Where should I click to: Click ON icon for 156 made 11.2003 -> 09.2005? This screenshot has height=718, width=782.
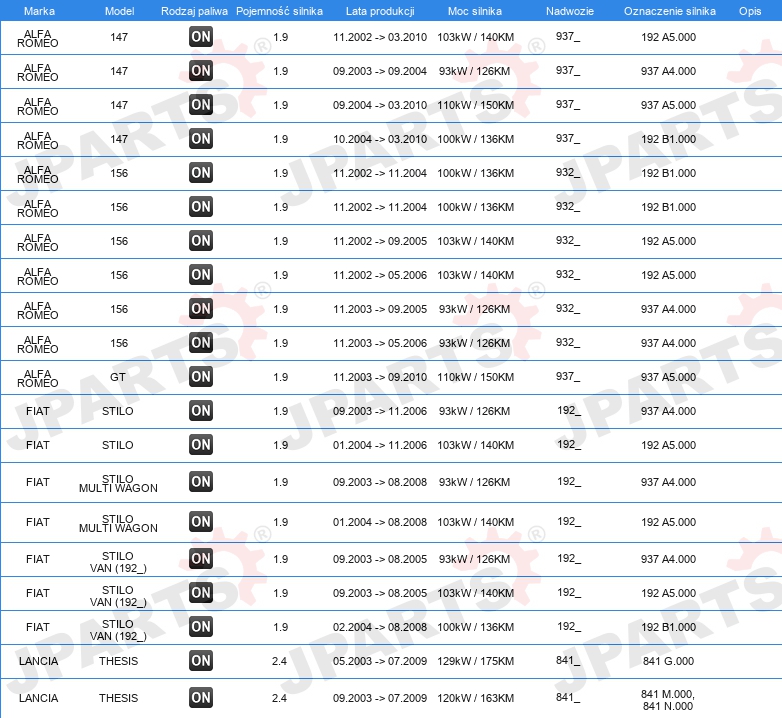click(201, 308)
